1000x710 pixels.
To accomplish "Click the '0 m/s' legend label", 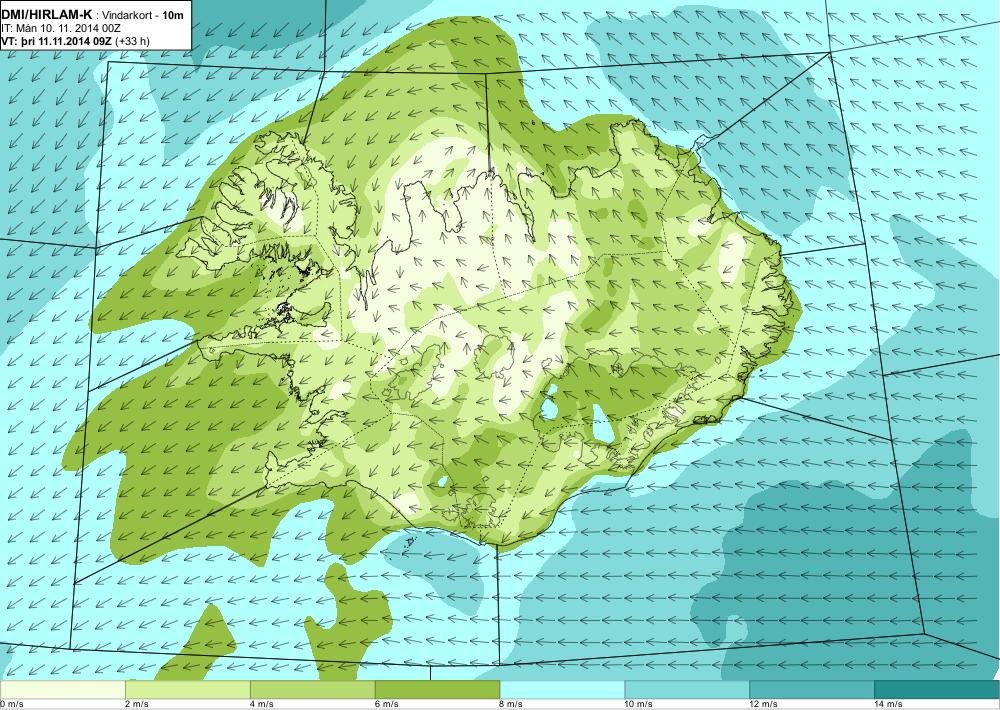I will click(x=11, y=704).
